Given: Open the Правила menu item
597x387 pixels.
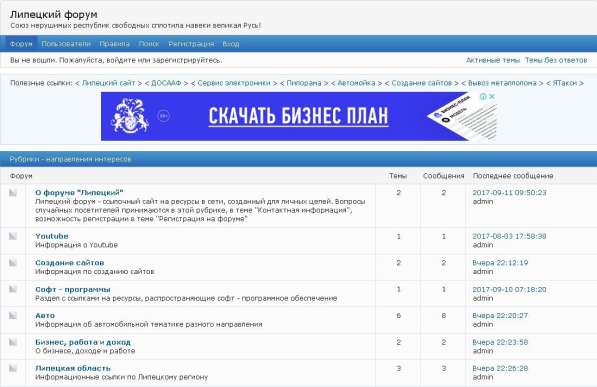Looking at the screenshot, I should pyautogui.click(x=115, y=44).
